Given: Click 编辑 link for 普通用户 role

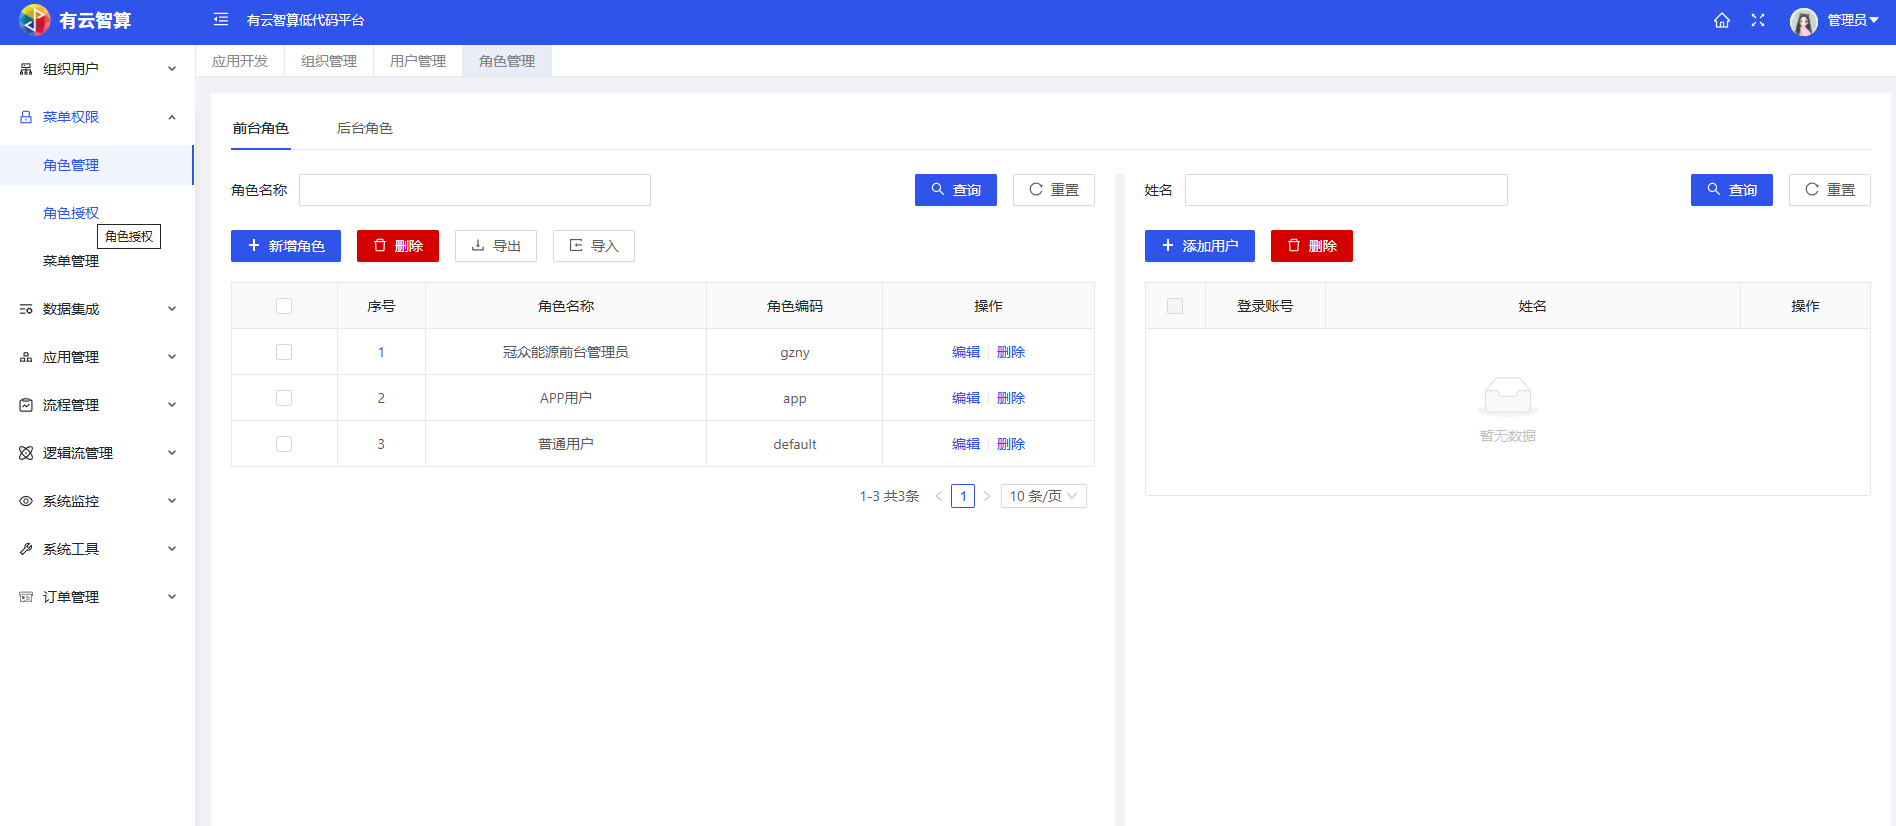Looking at the screenshot, I should pos(965,444).
